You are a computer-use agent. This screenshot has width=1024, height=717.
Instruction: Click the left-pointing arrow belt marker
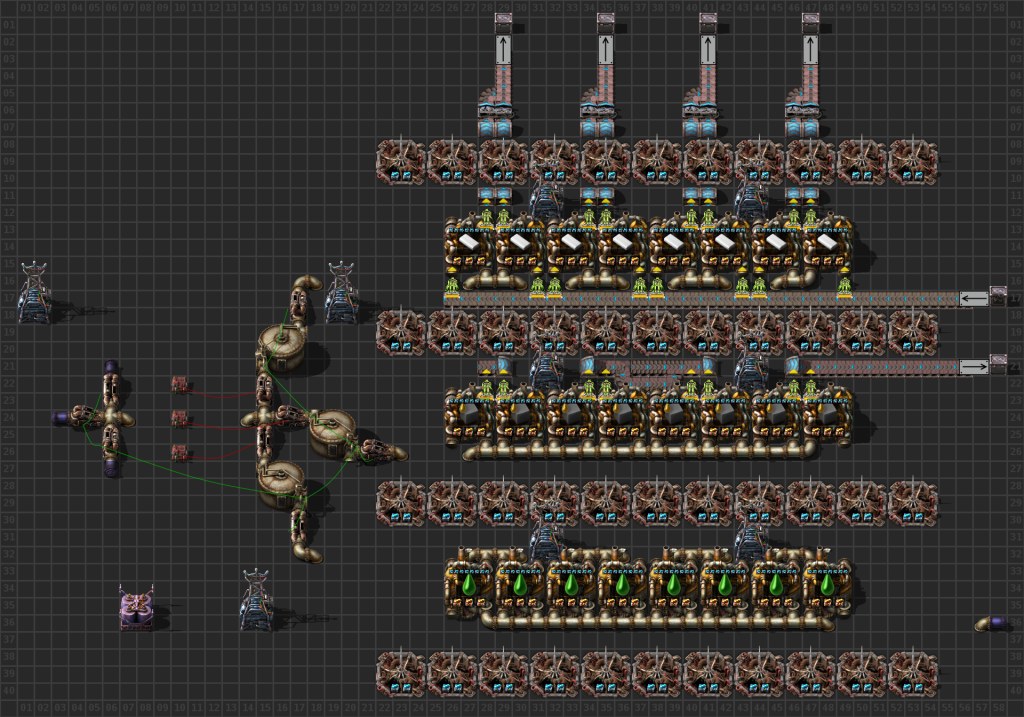[973, 299]
